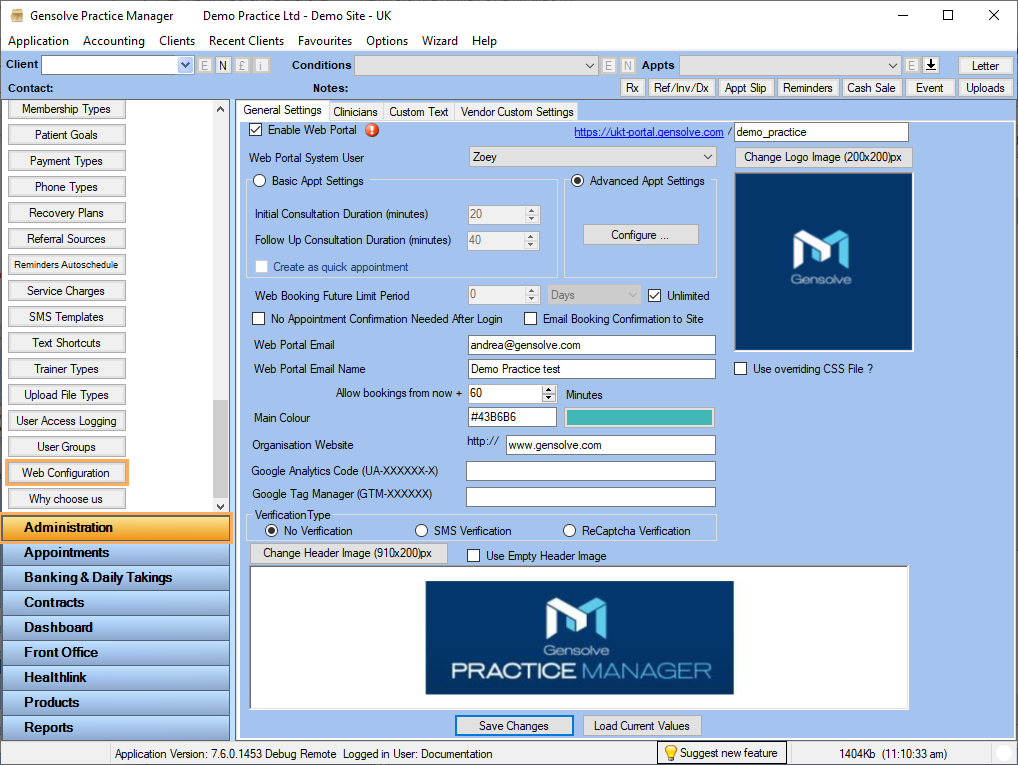Click Change Logo Image (200x200)px button
The image size is (1018, 765).
pos(823,157)
